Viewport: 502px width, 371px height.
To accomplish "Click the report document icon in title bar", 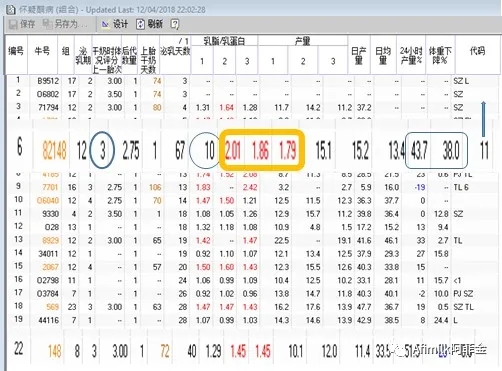I will 11,9.
